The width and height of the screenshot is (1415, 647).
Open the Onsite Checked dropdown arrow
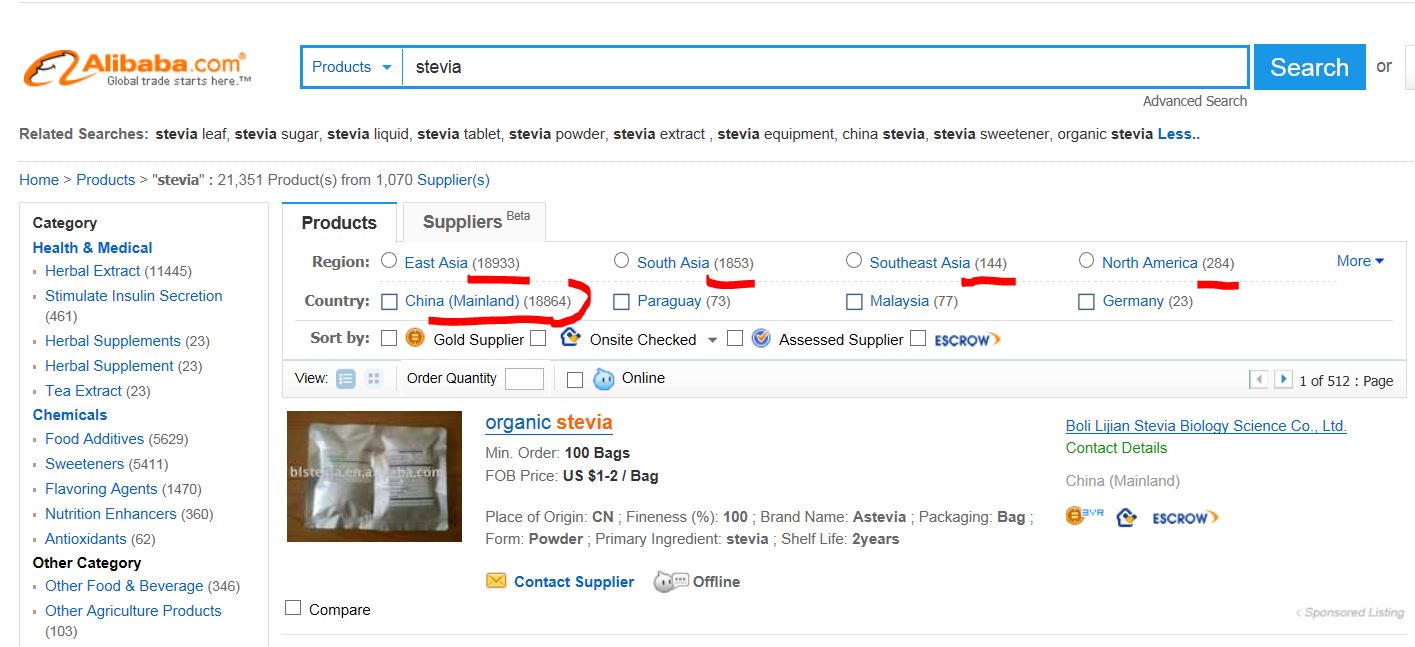pyautogui.click(x=712, y=340)
